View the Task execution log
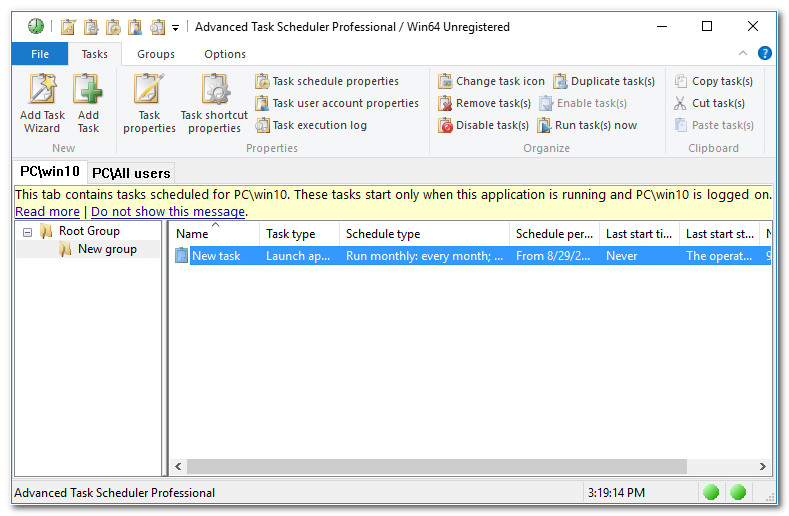 point(311,125)
